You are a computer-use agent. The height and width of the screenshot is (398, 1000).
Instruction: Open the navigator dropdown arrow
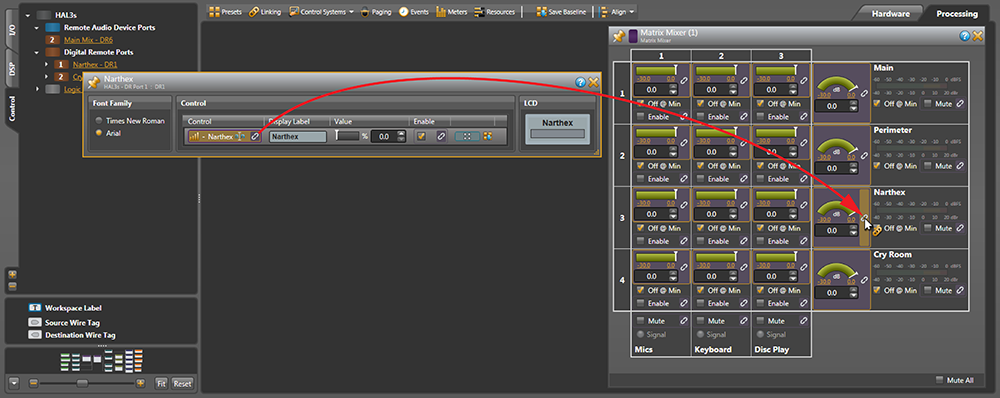(x=15, y=383)
